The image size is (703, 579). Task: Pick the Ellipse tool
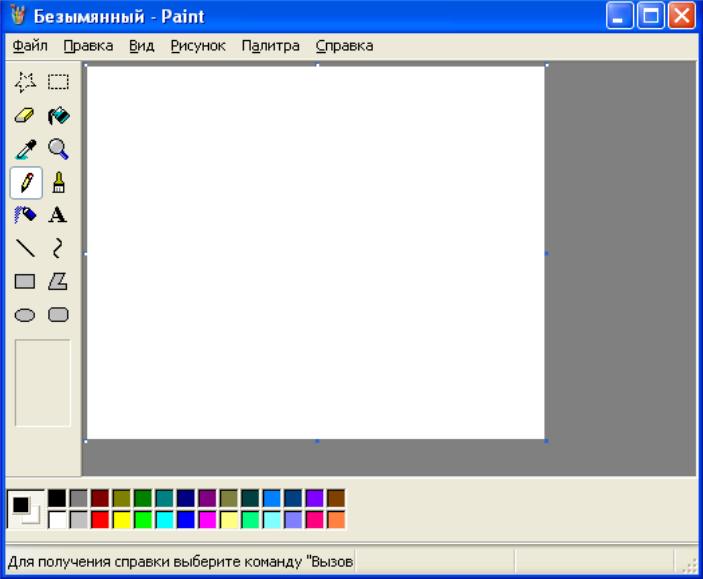click(25, 315)
